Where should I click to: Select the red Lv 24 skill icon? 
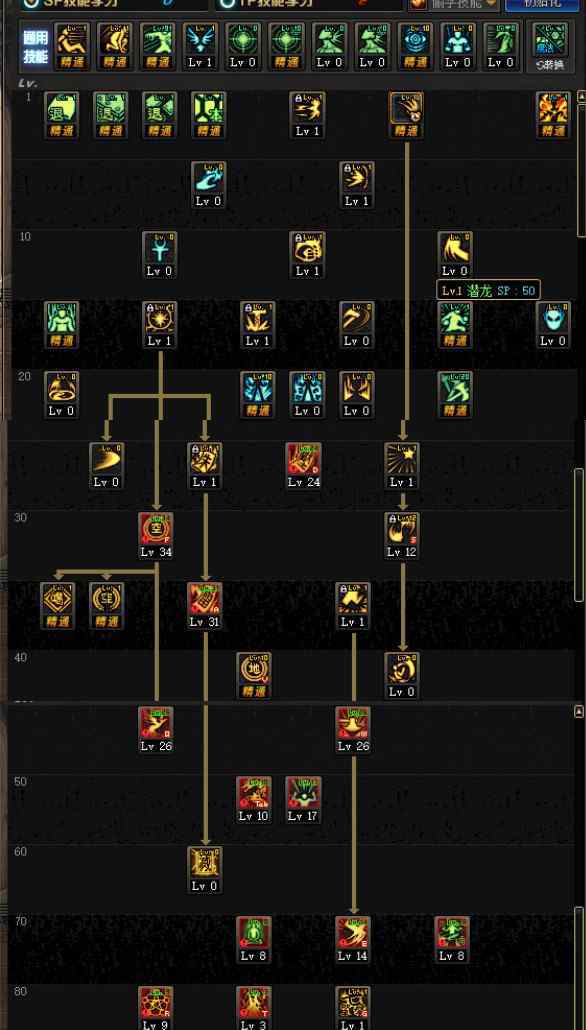tap(304, 459)
